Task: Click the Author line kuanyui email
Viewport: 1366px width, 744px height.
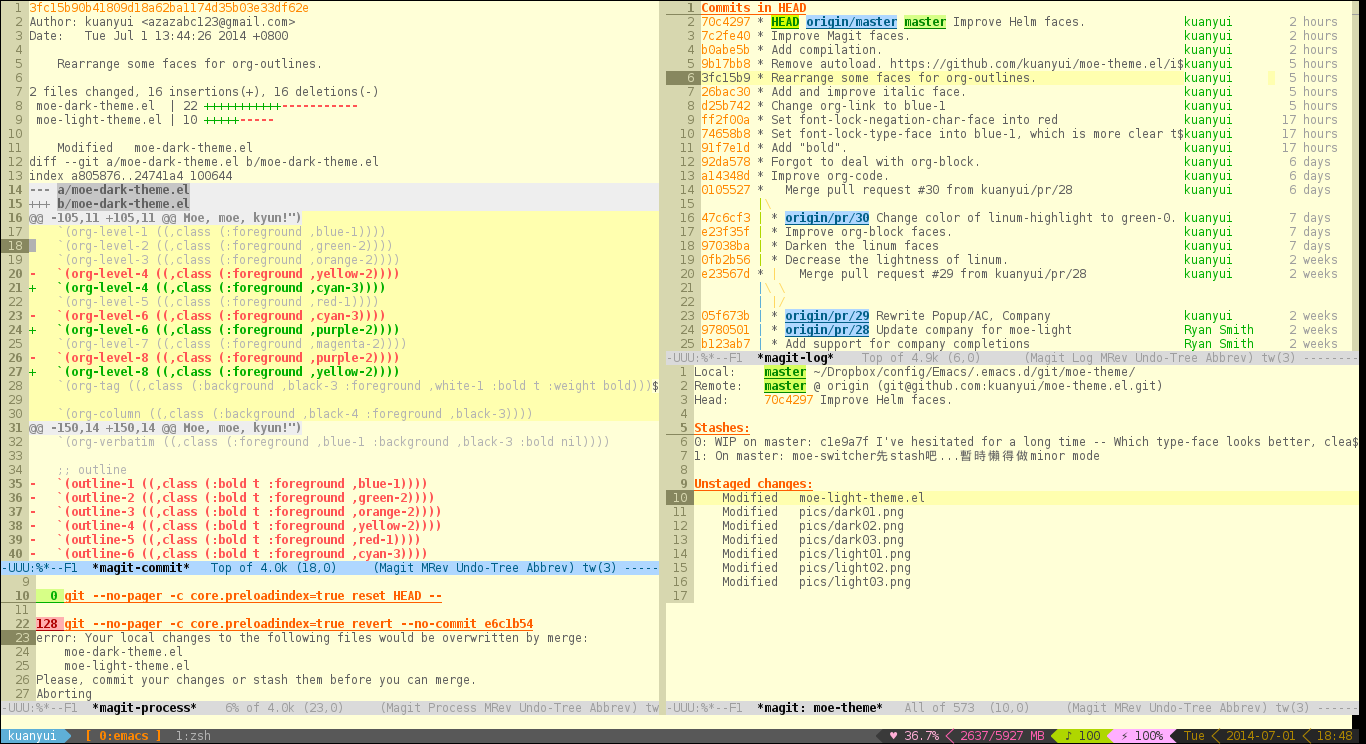Action: coord(162,22)
